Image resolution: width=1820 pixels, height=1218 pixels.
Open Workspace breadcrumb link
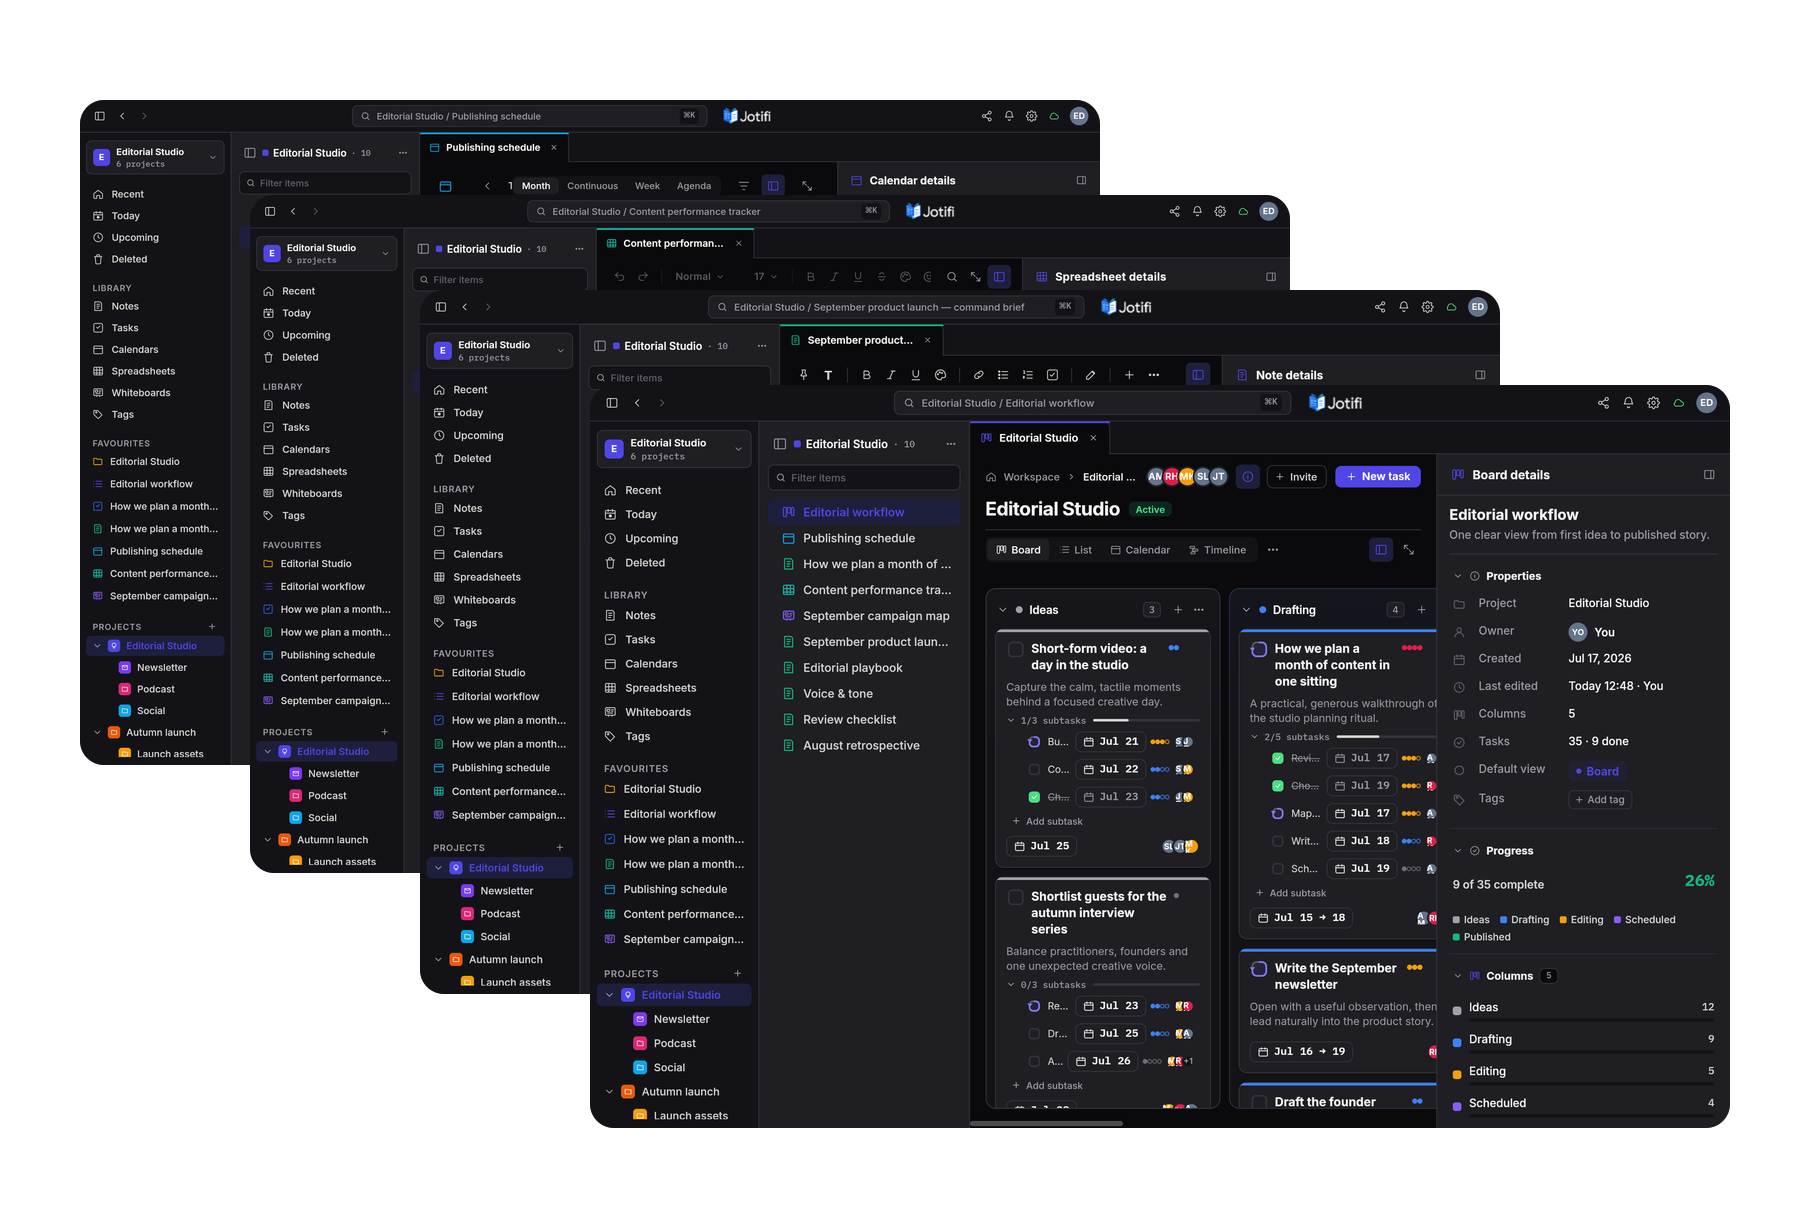(x=1031, y=477)
